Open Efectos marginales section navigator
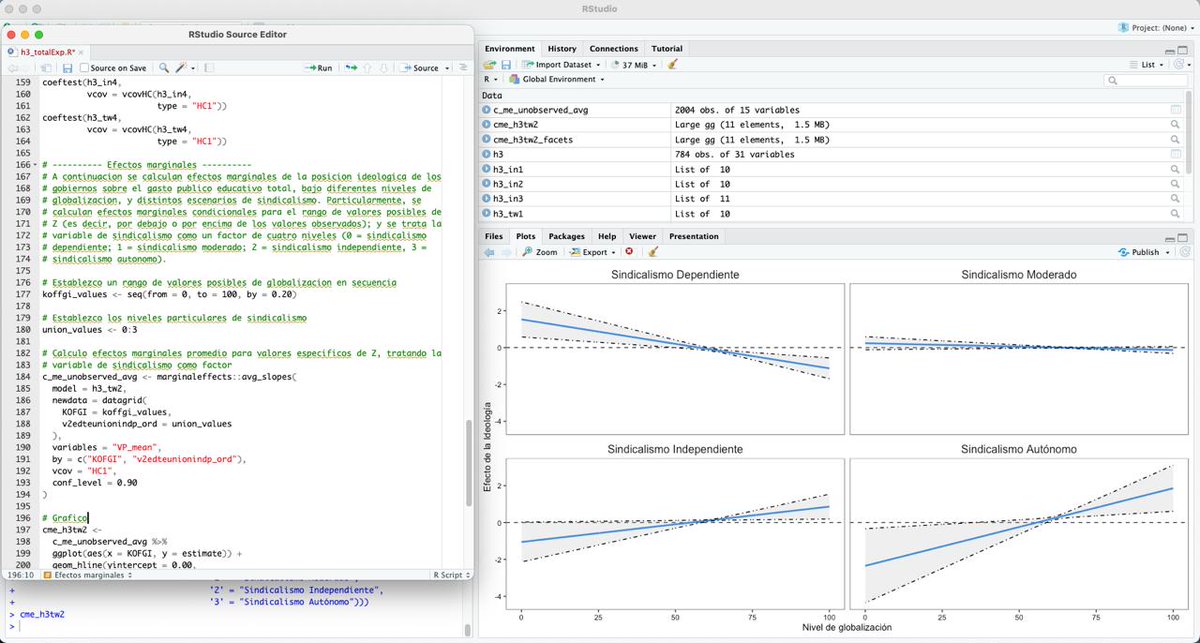 click(88, 576)
